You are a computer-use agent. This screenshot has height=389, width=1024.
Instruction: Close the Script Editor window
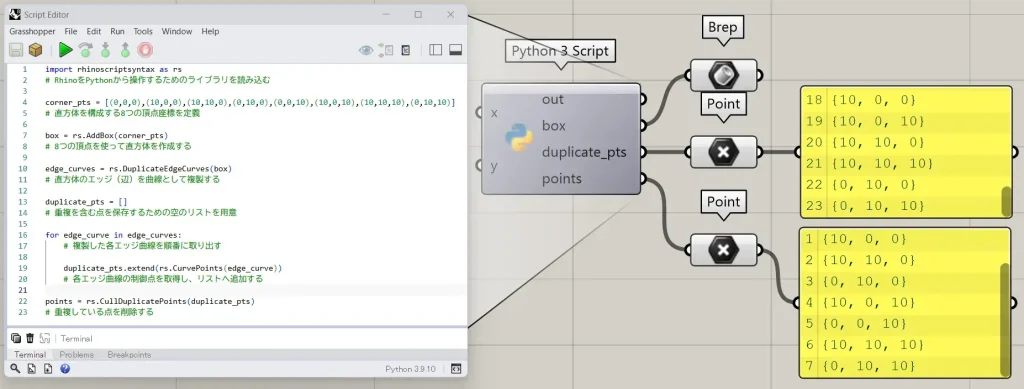tap(451, 14)
